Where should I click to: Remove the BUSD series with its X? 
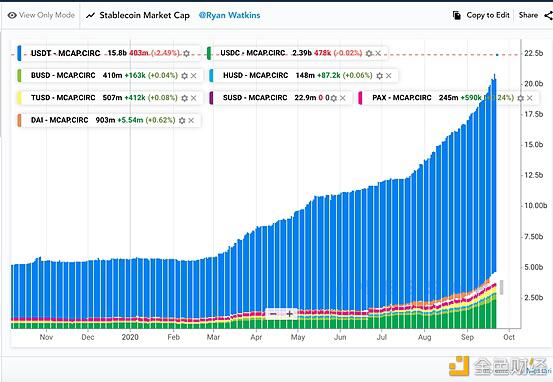click(x=194, y=75)
